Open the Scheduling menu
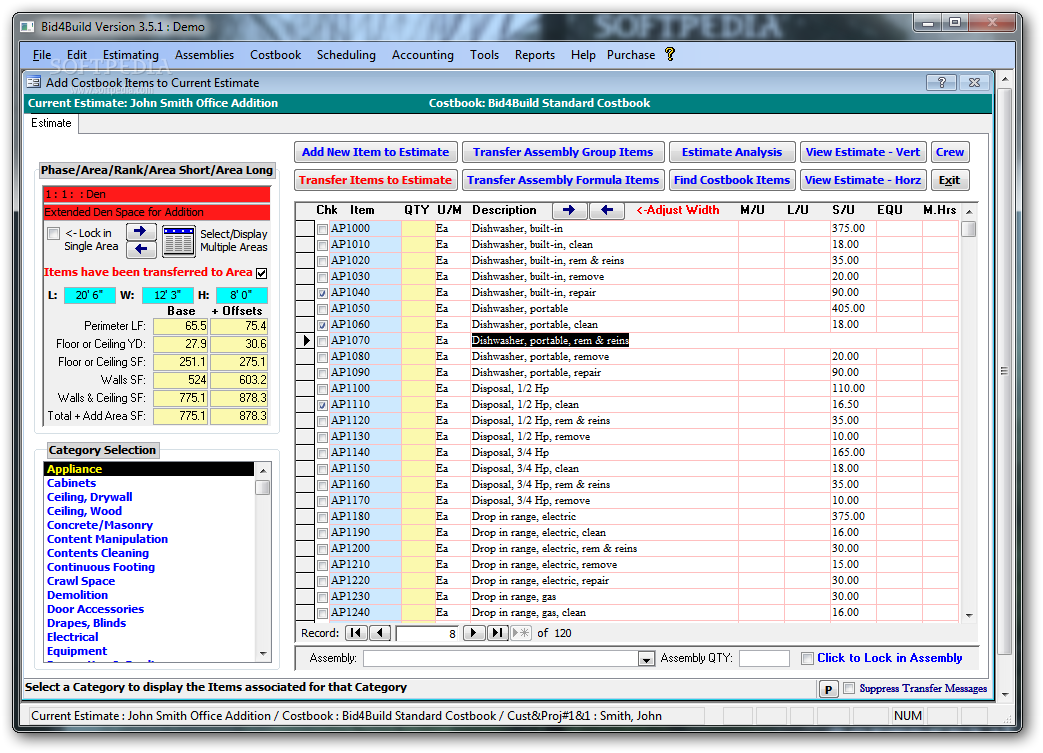1043x753 pixels. coord(346,55)
